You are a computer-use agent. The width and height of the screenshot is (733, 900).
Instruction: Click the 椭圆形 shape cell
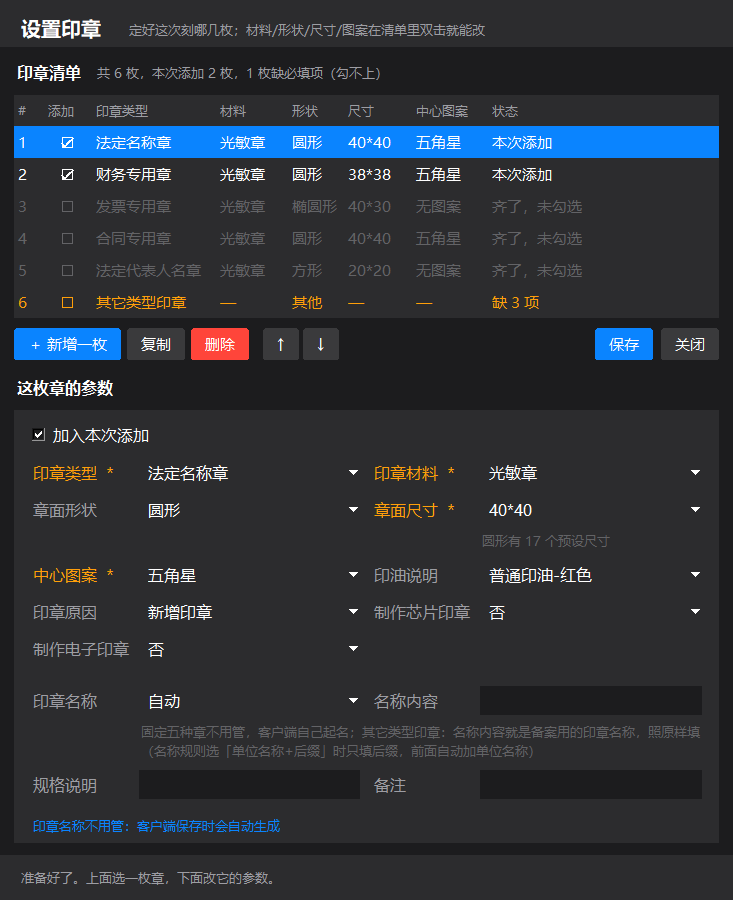(314, 207)
